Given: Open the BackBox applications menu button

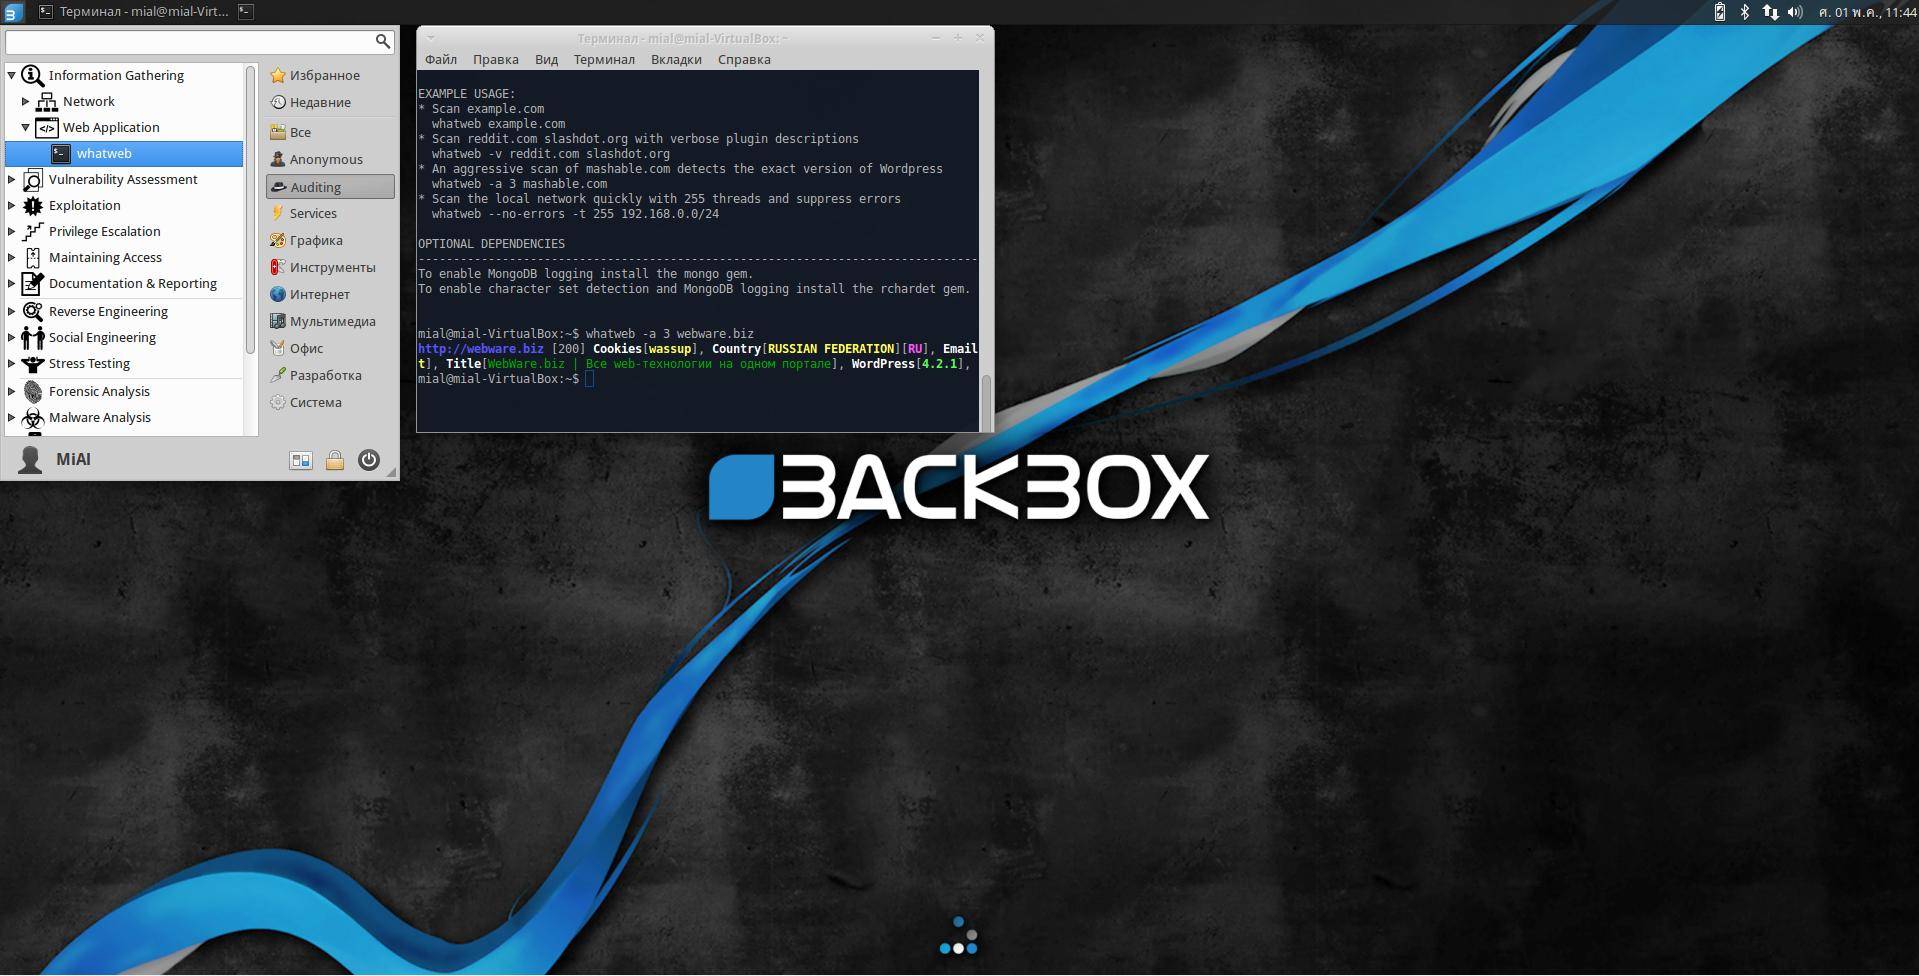Looking at the screenshot, I should pyautogui.click(x=12, y=12).
